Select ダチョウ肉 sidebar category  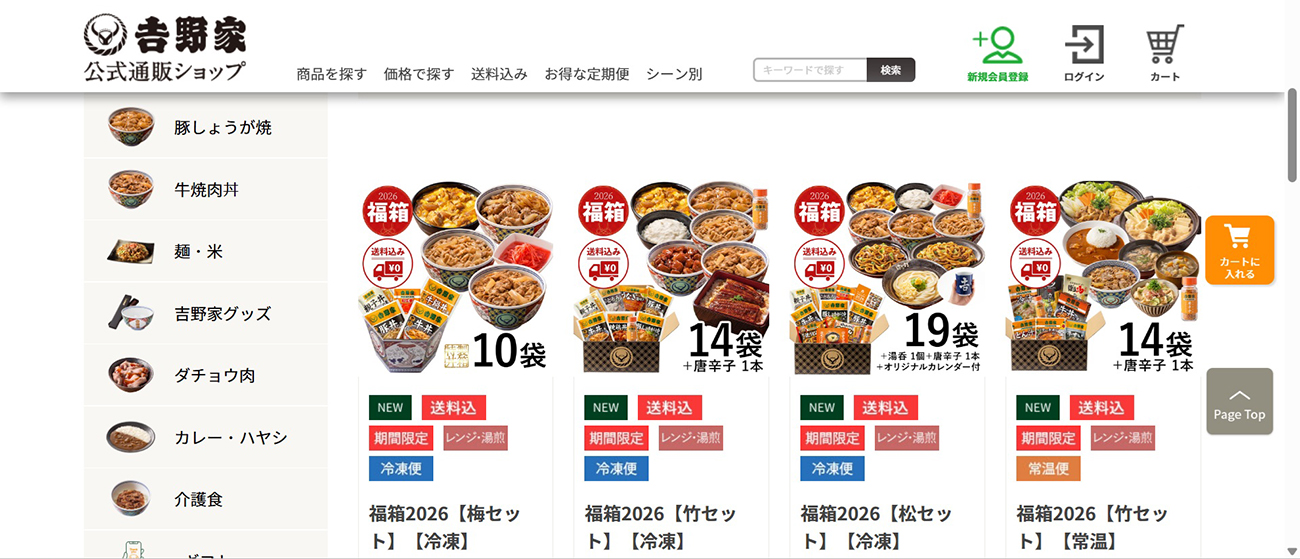[x=206, y=375]
